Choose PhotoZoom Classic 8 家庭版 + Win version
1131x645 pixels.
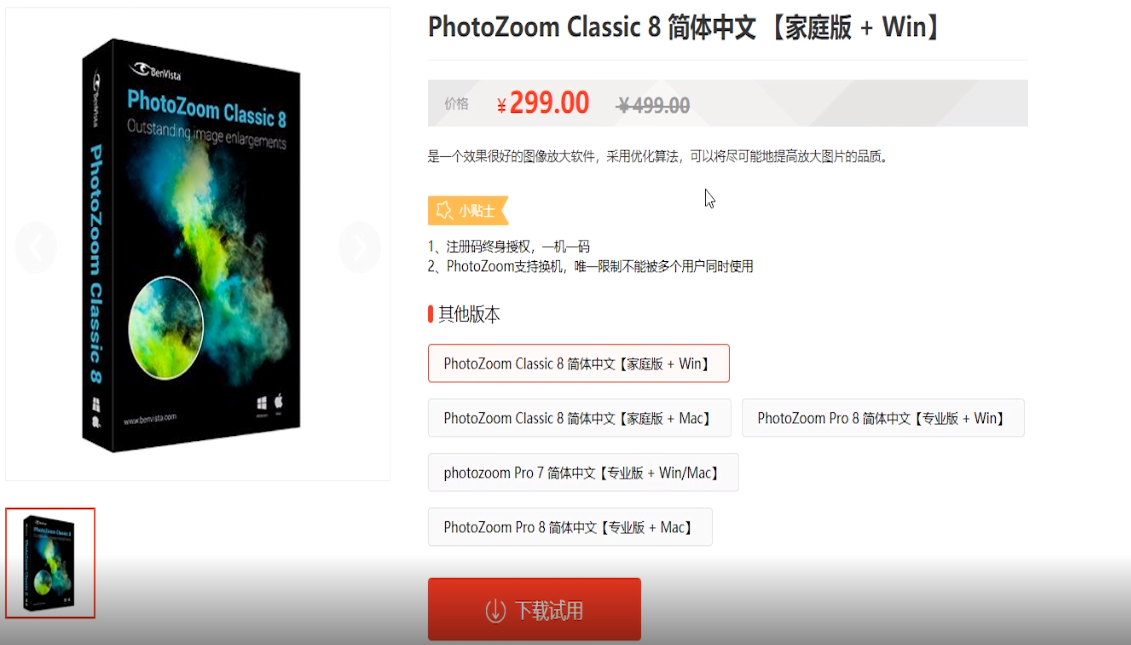[578, 364]
